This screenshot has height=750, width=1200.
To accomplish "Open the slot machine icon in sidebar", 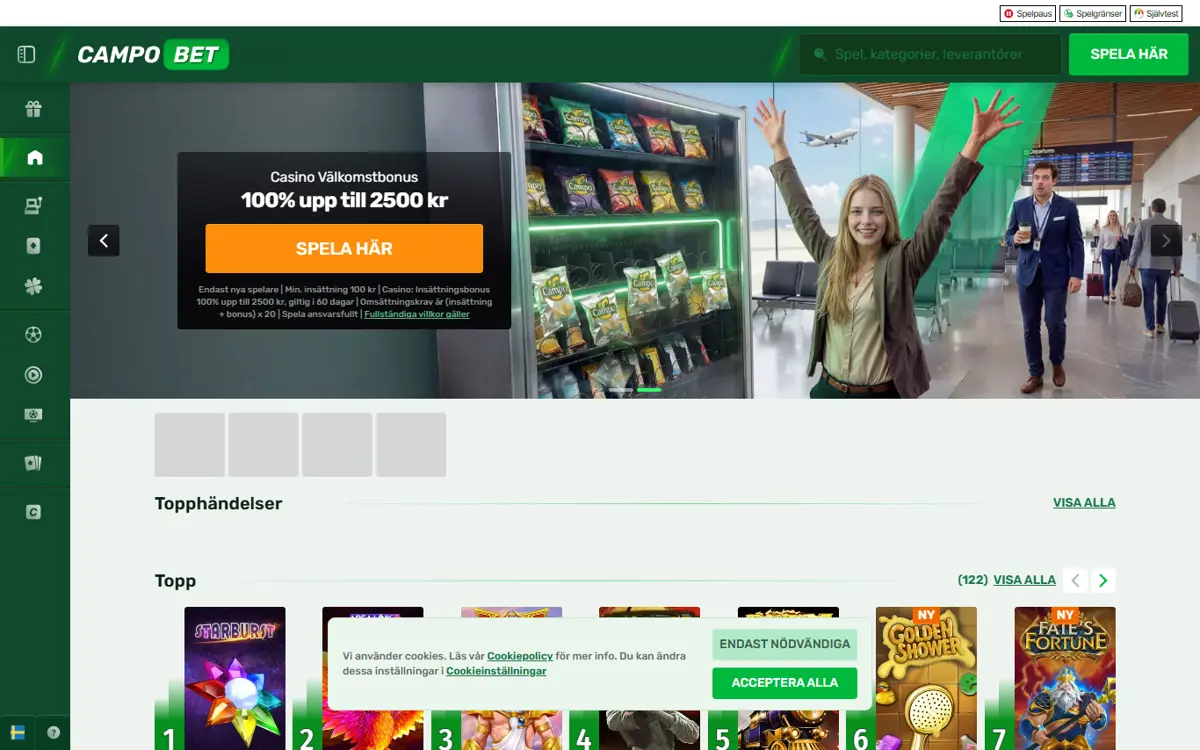I will click(34, 206).
